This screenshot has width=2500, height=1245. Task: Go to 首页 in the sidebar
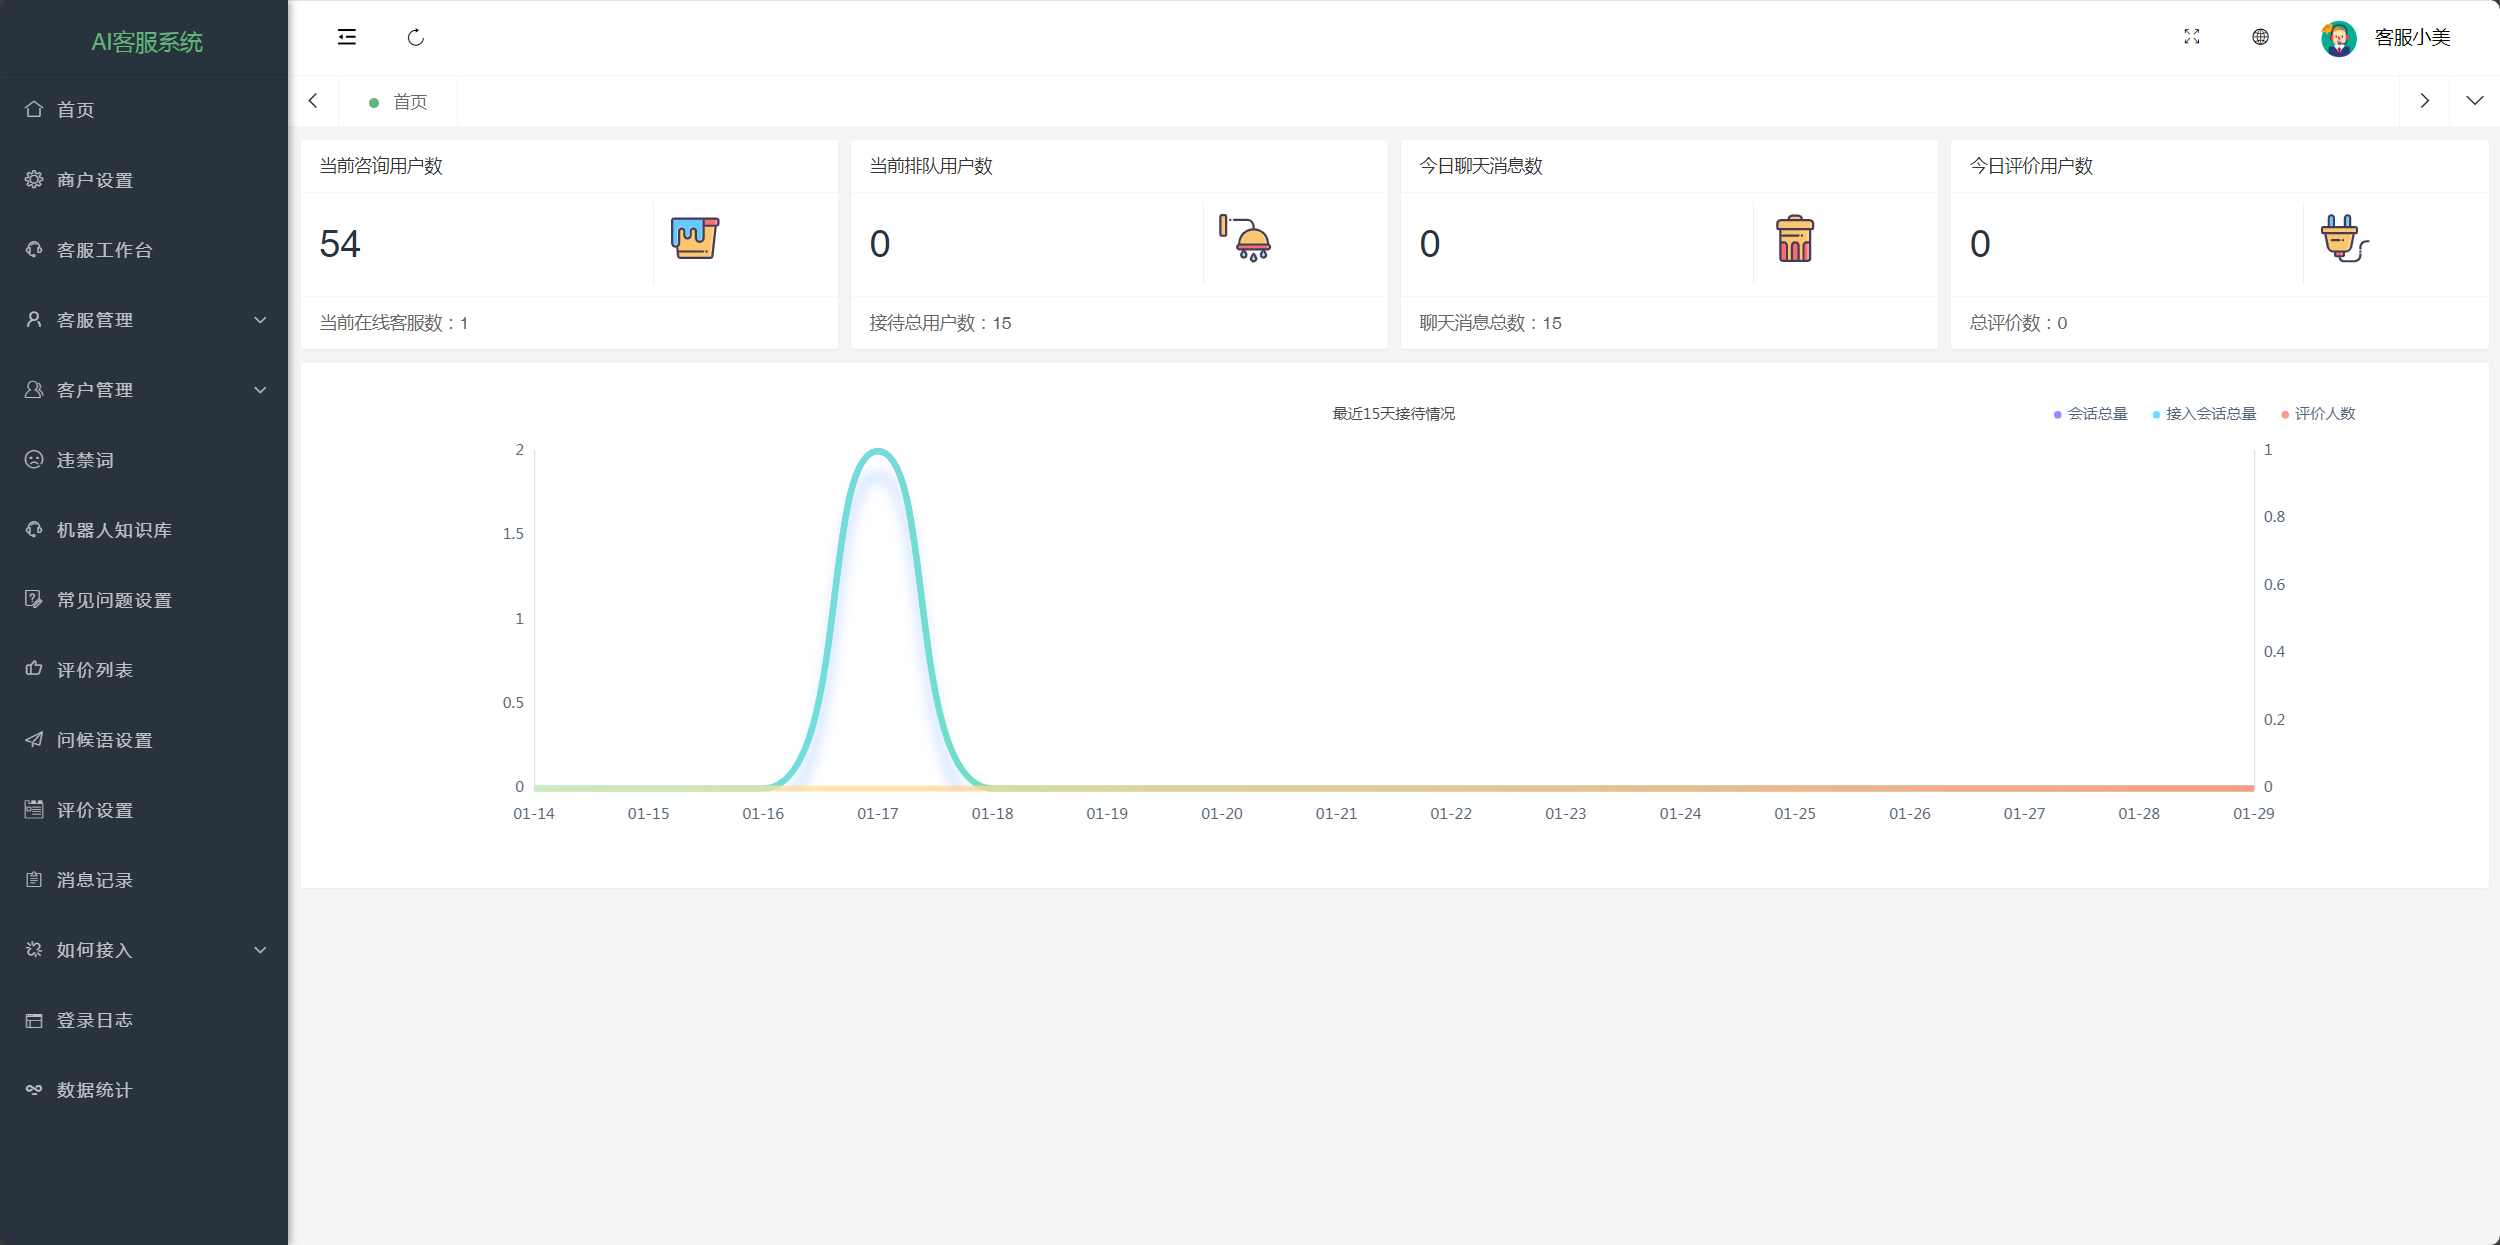[144, 110]
